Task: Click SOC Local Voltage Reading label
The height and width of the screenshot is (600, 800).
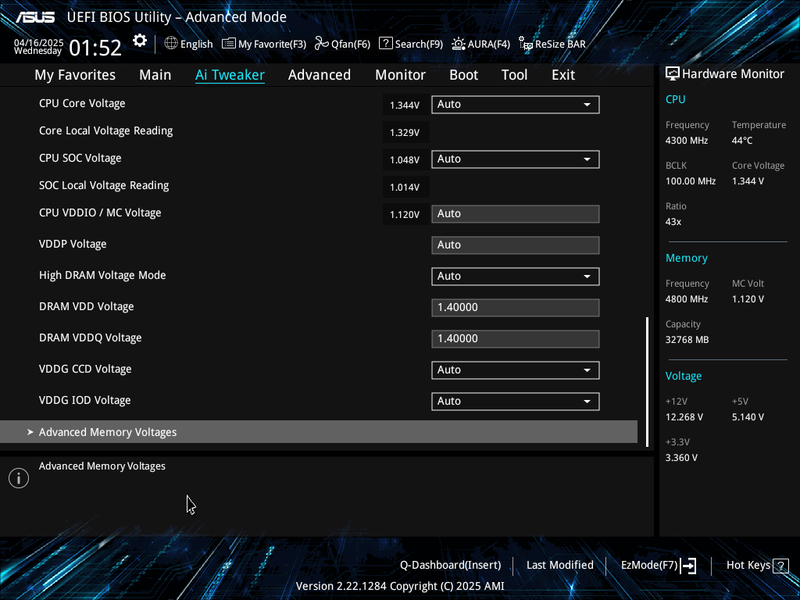Action: coord(104,186)
